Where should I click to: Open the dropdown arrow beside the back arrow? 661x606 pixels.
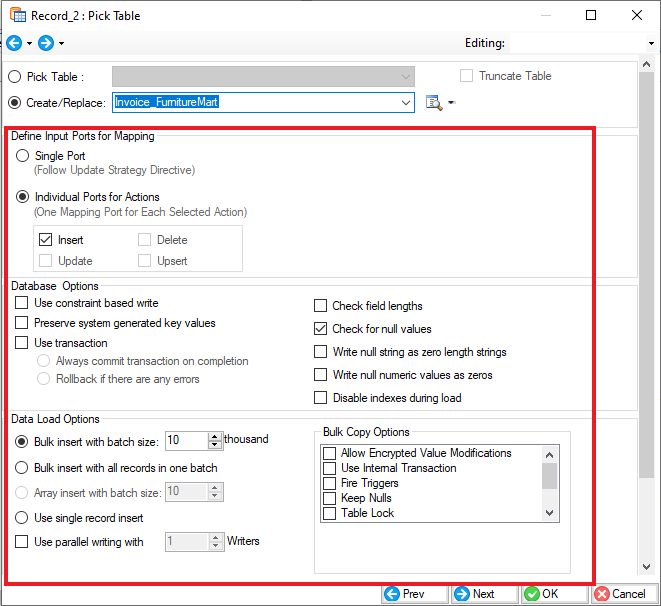pos(30,44)
